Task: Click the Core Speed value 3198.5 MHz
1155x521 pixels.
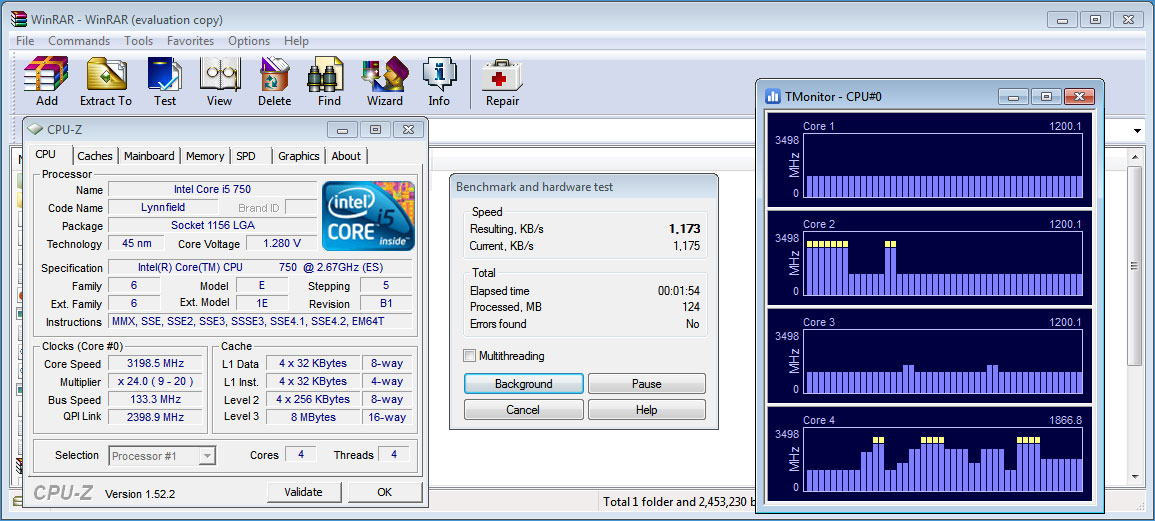Action: (x=155, y=363)
